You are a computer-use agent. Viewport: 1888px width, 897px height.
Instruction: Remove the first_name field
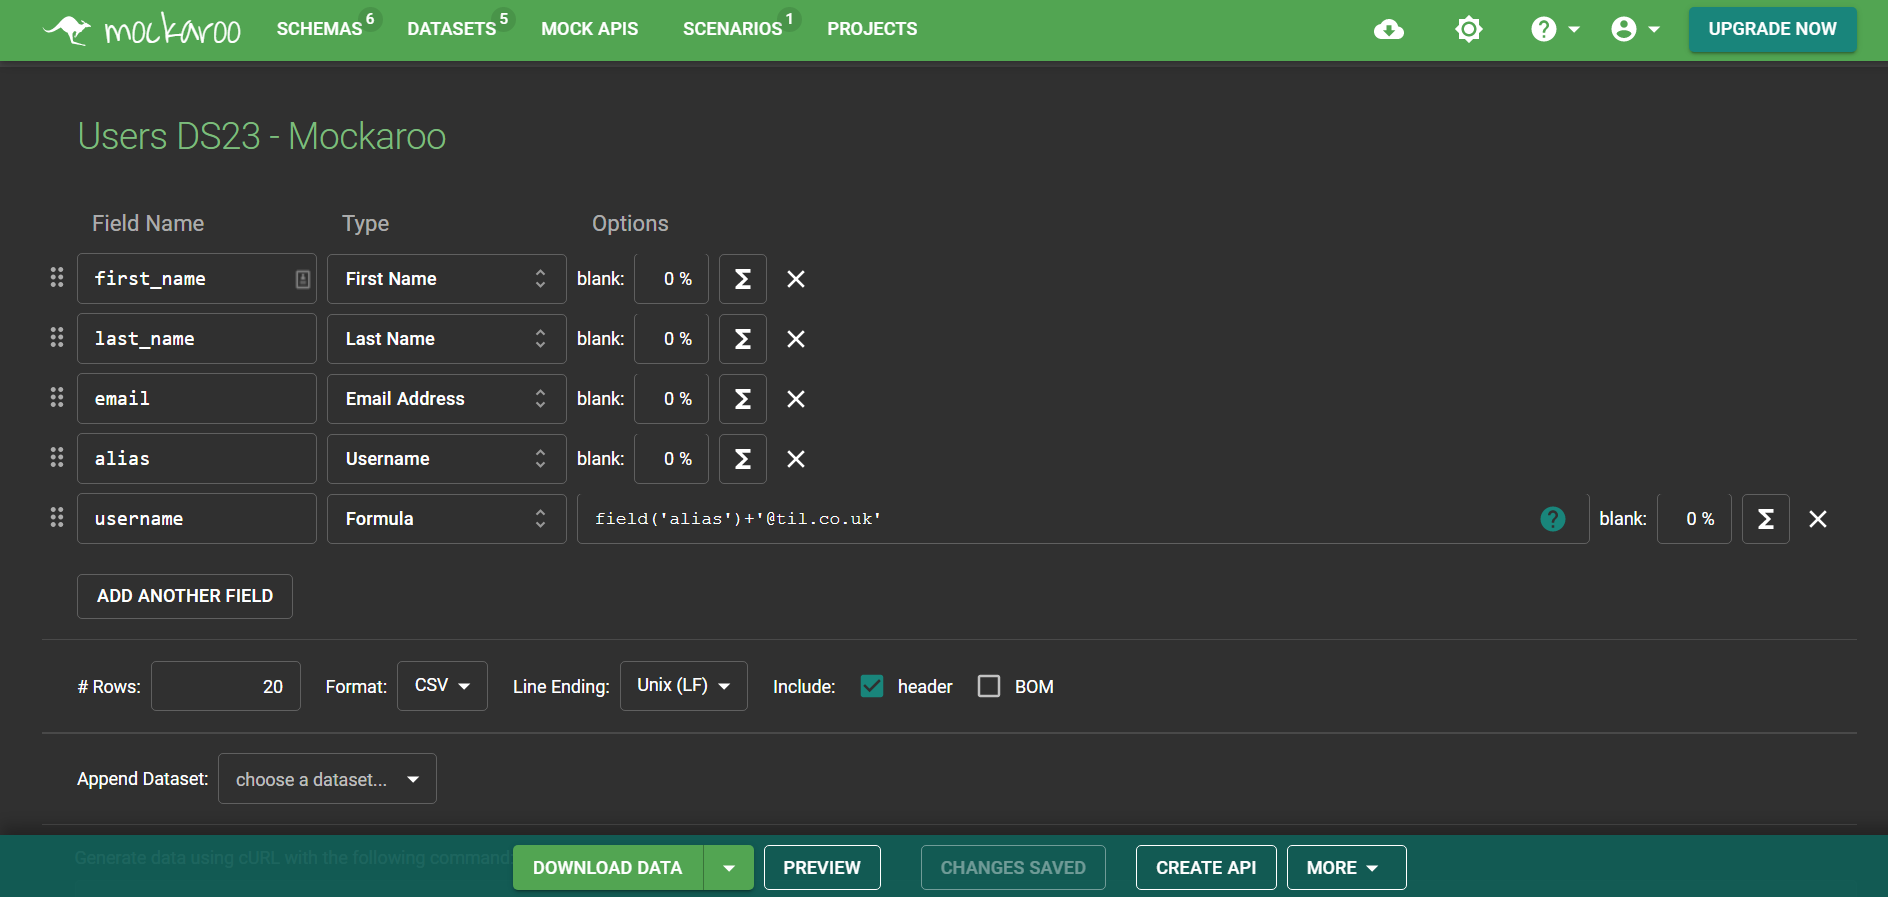point(796,279)
